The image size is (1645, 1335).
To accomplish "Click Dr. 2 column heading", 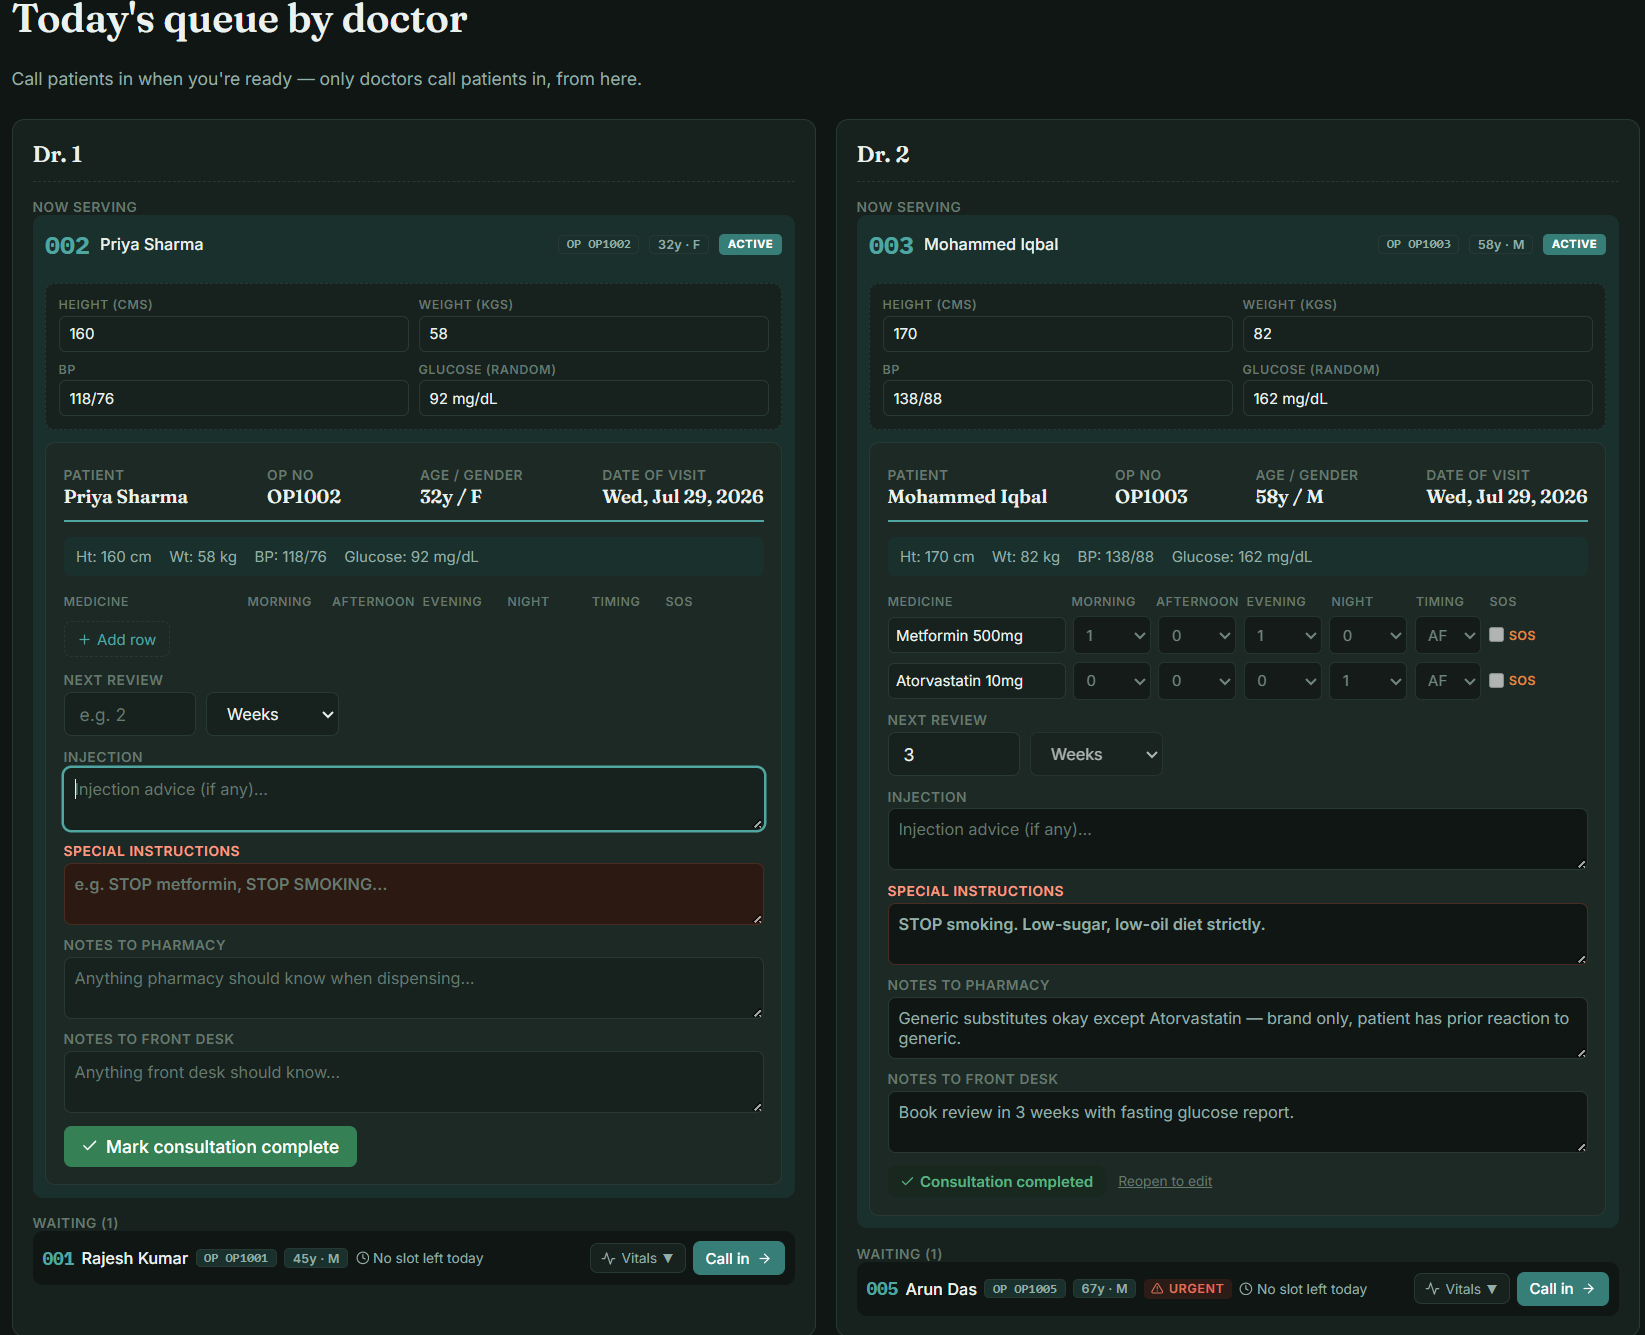I will 883,154.
